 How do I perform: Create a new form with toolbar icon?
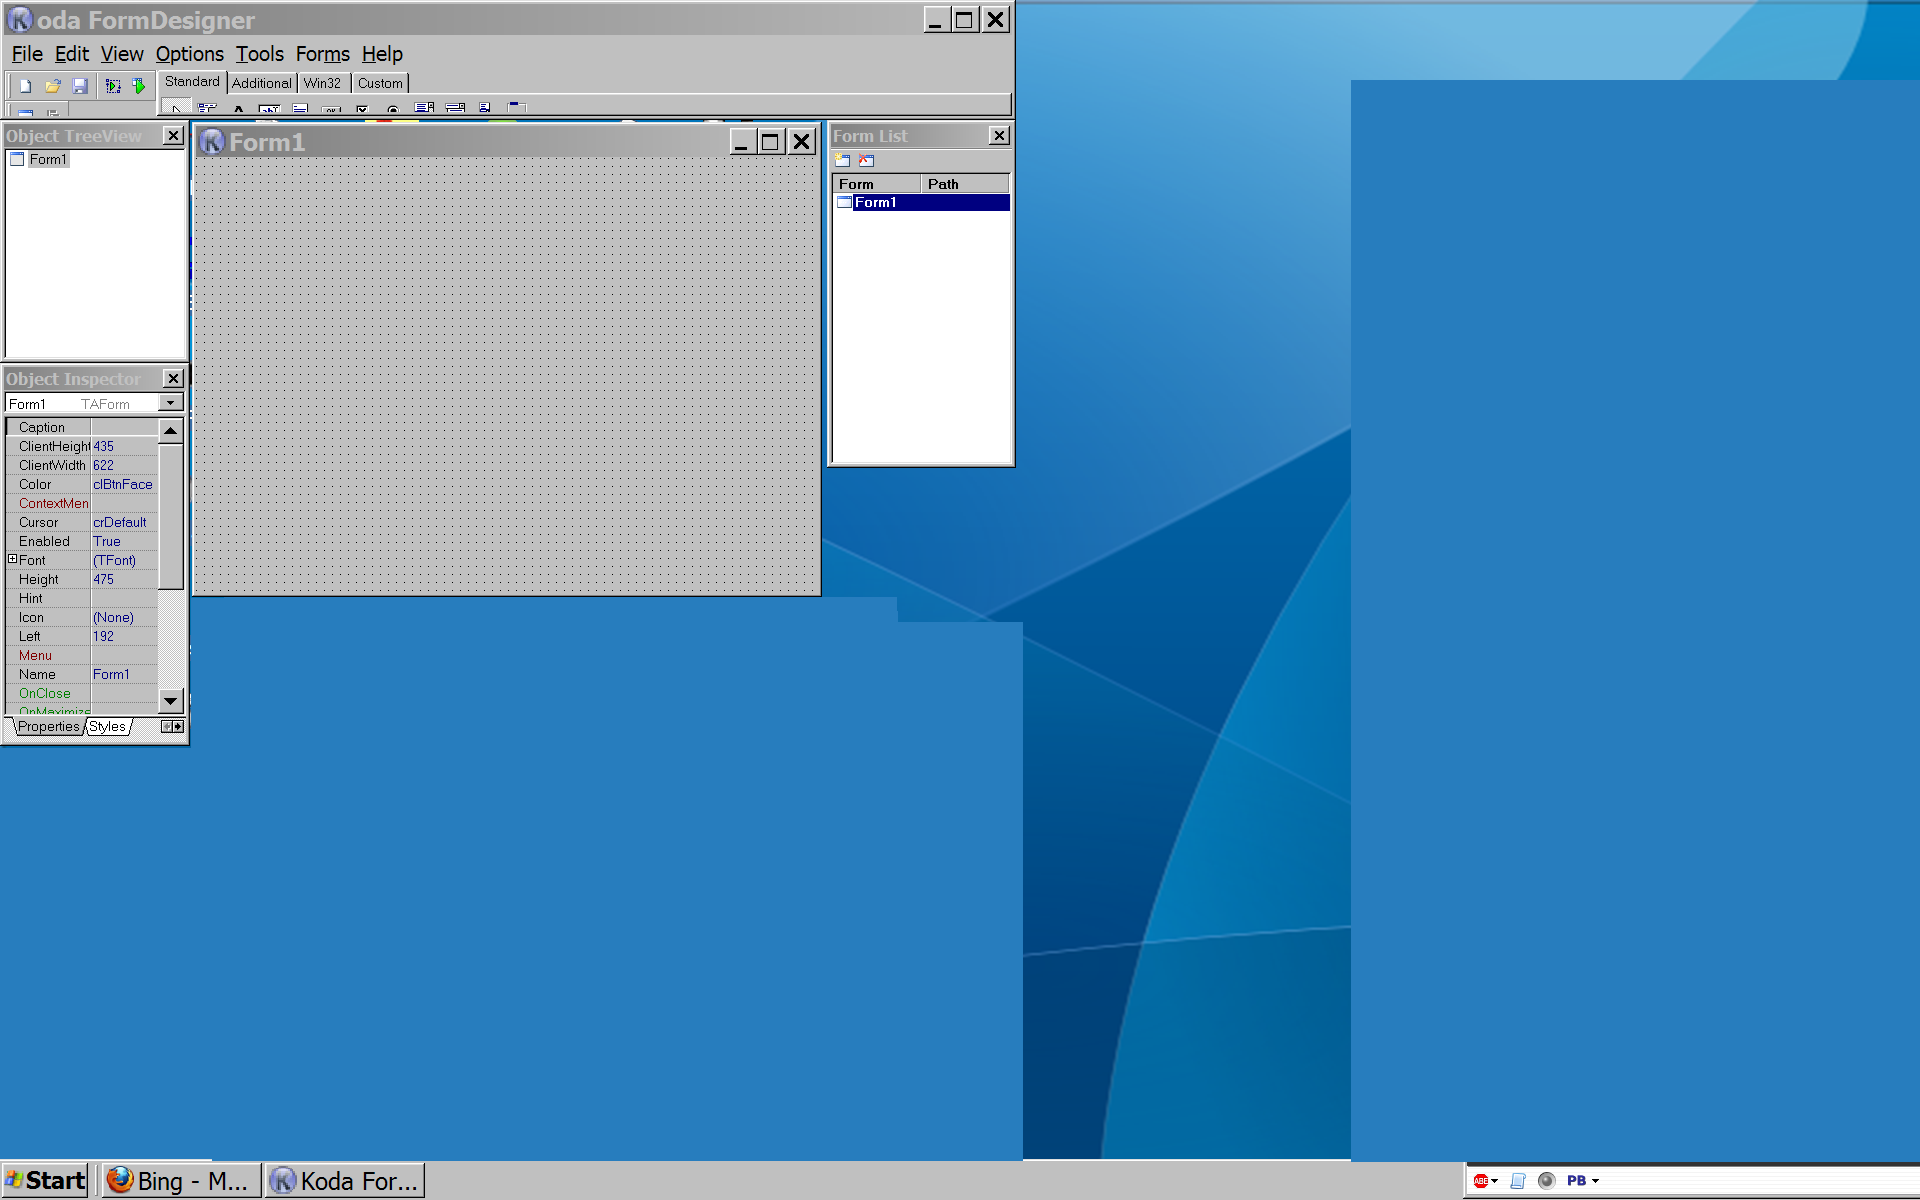[x=26, y=86]
